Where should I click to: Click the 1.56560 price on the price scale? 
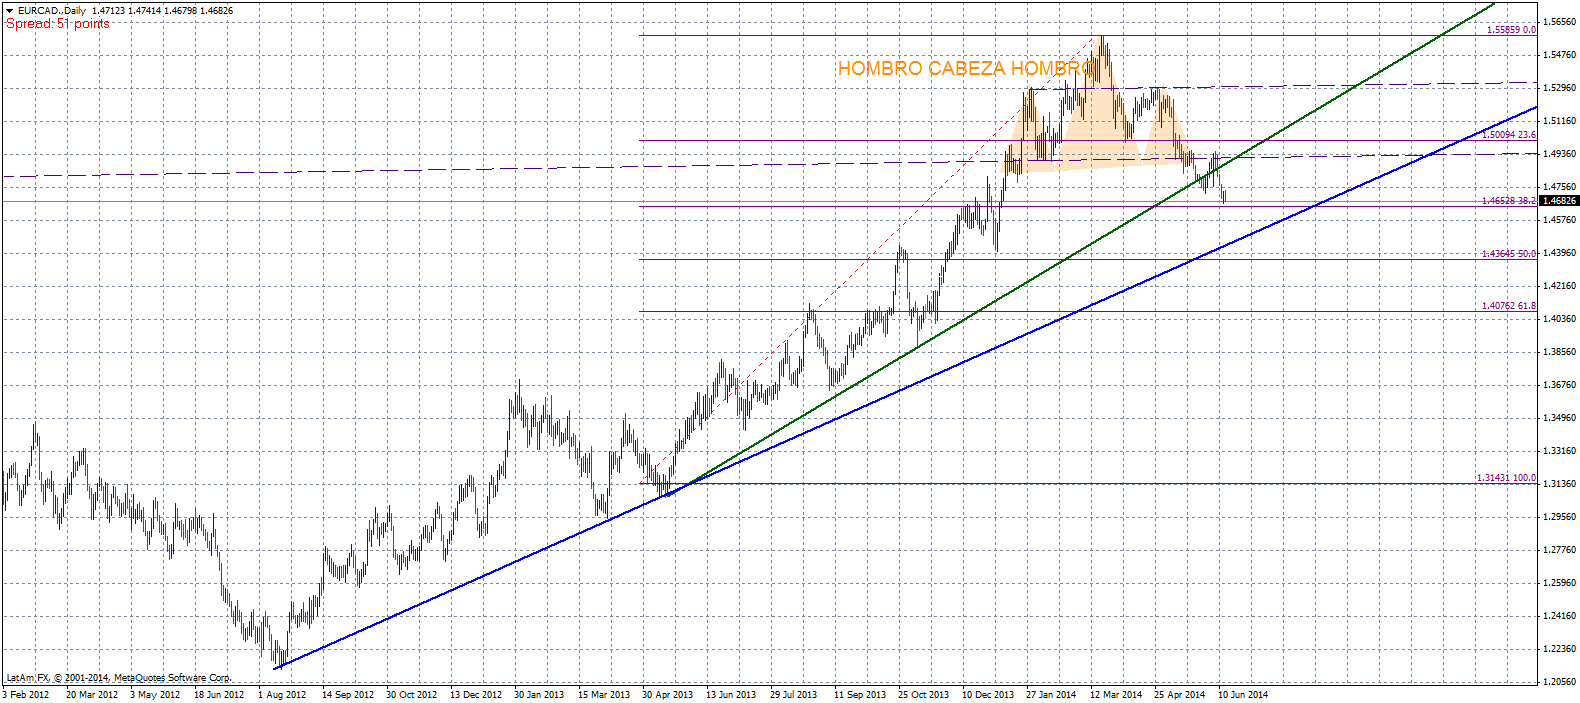(x=1560, y=22)
